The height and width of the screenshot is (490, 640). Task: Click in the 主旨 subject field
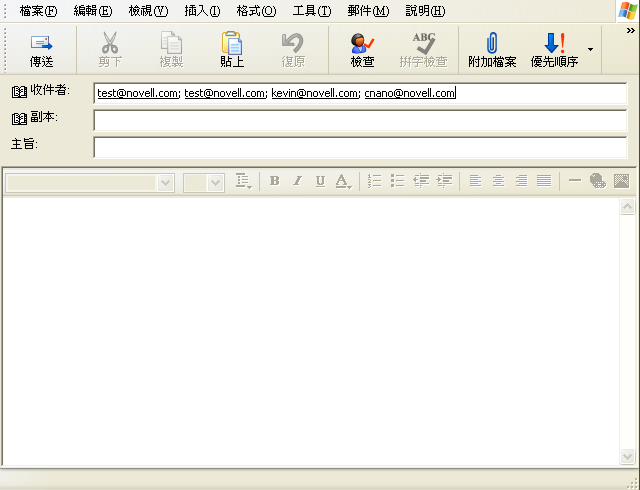tap(360, 147)
